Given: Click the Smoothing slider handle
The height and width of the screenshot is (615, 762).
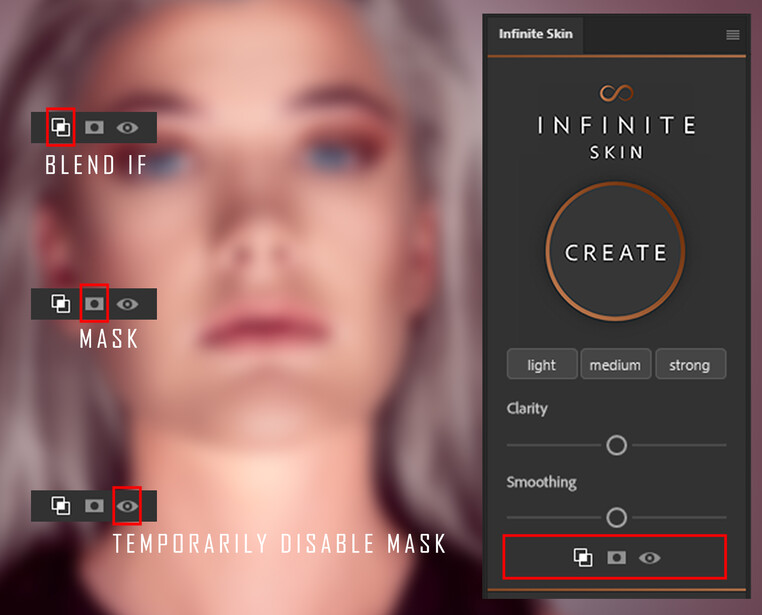Looking at the screenshot, I should [x=617, y=517].
